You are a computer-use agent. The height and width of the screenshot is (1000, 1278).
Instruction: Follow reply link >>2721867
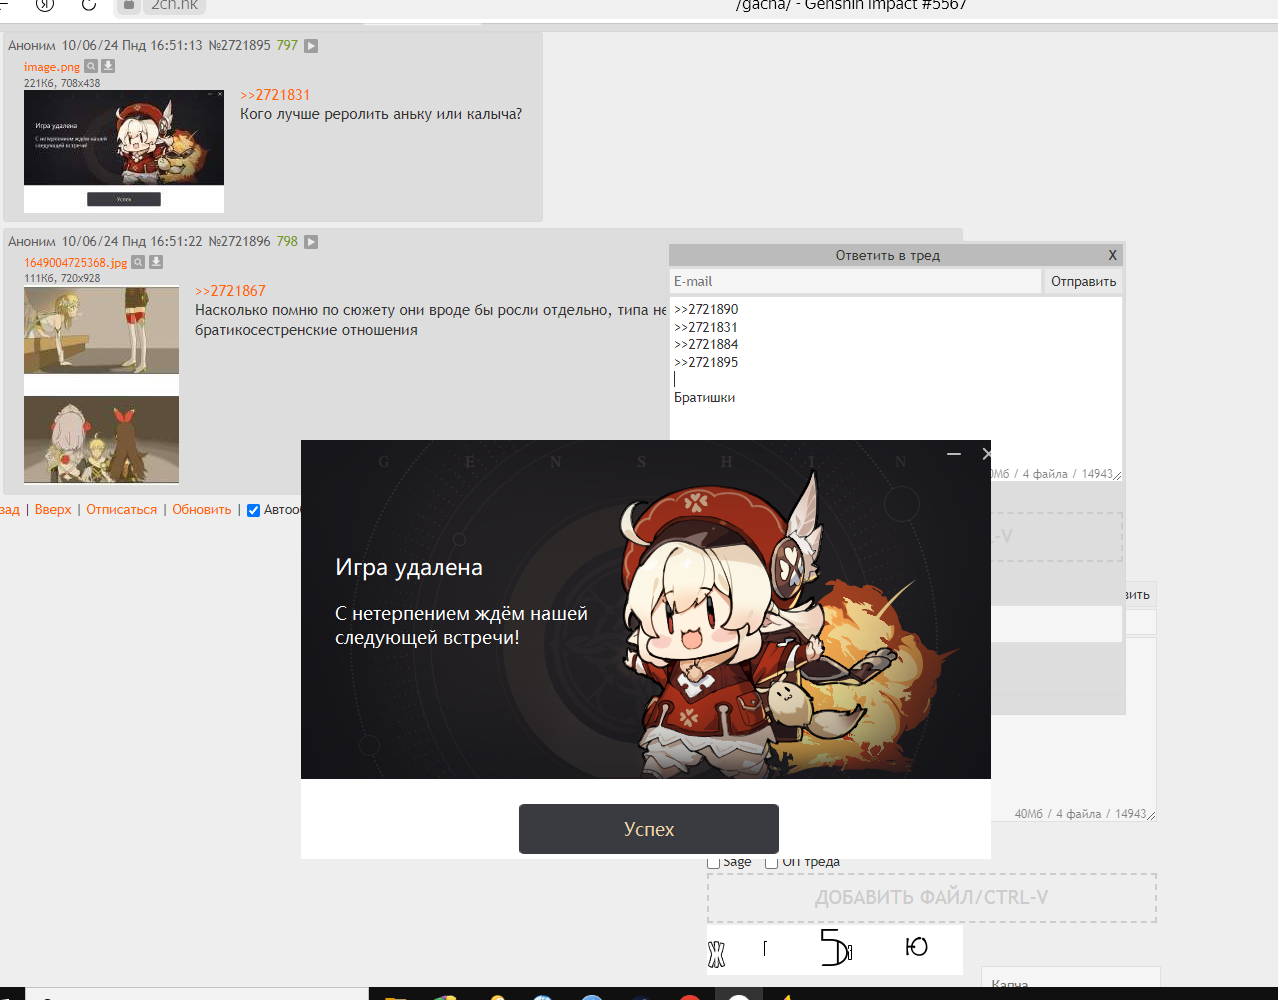[230, 291]
